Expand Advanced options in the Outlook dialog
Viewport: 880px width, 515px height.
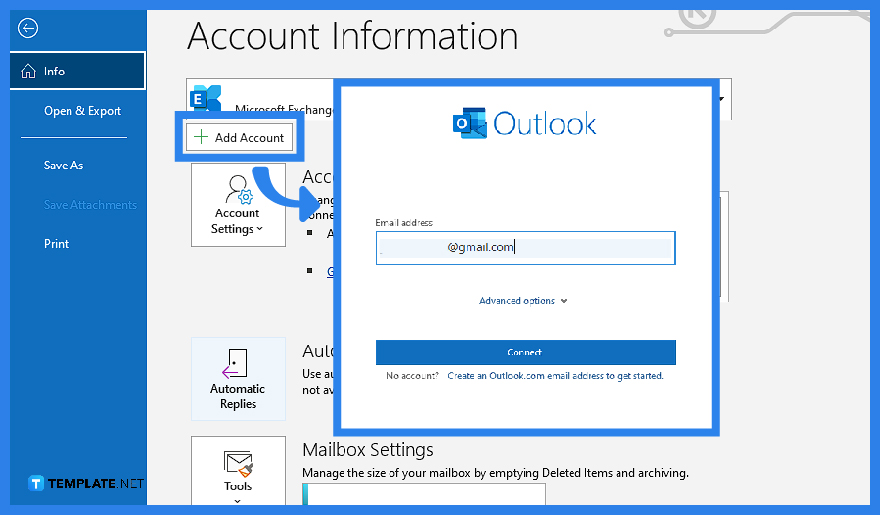coord(523,301)
